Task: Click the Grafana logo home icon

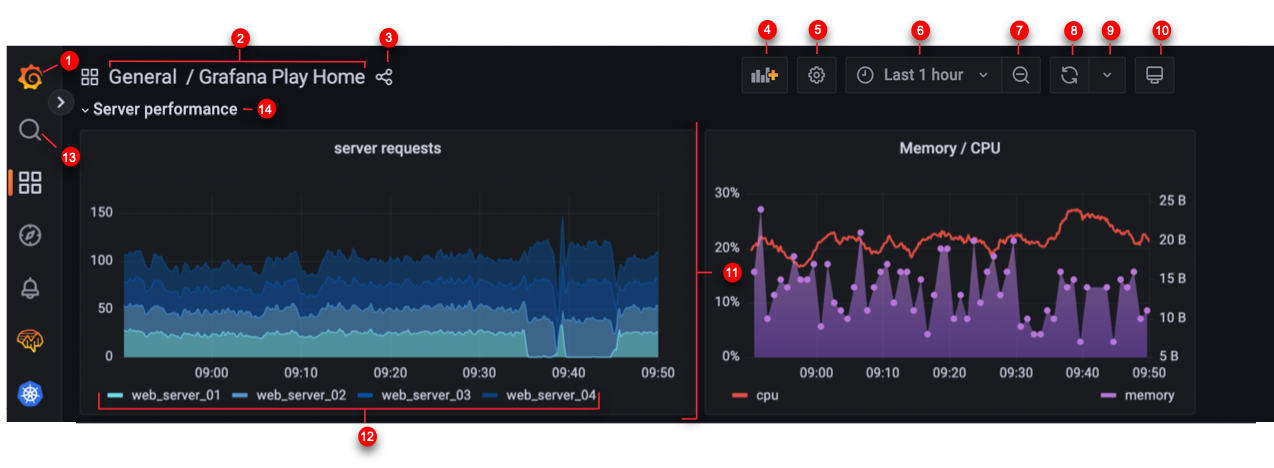Action: tap(31, 76)
